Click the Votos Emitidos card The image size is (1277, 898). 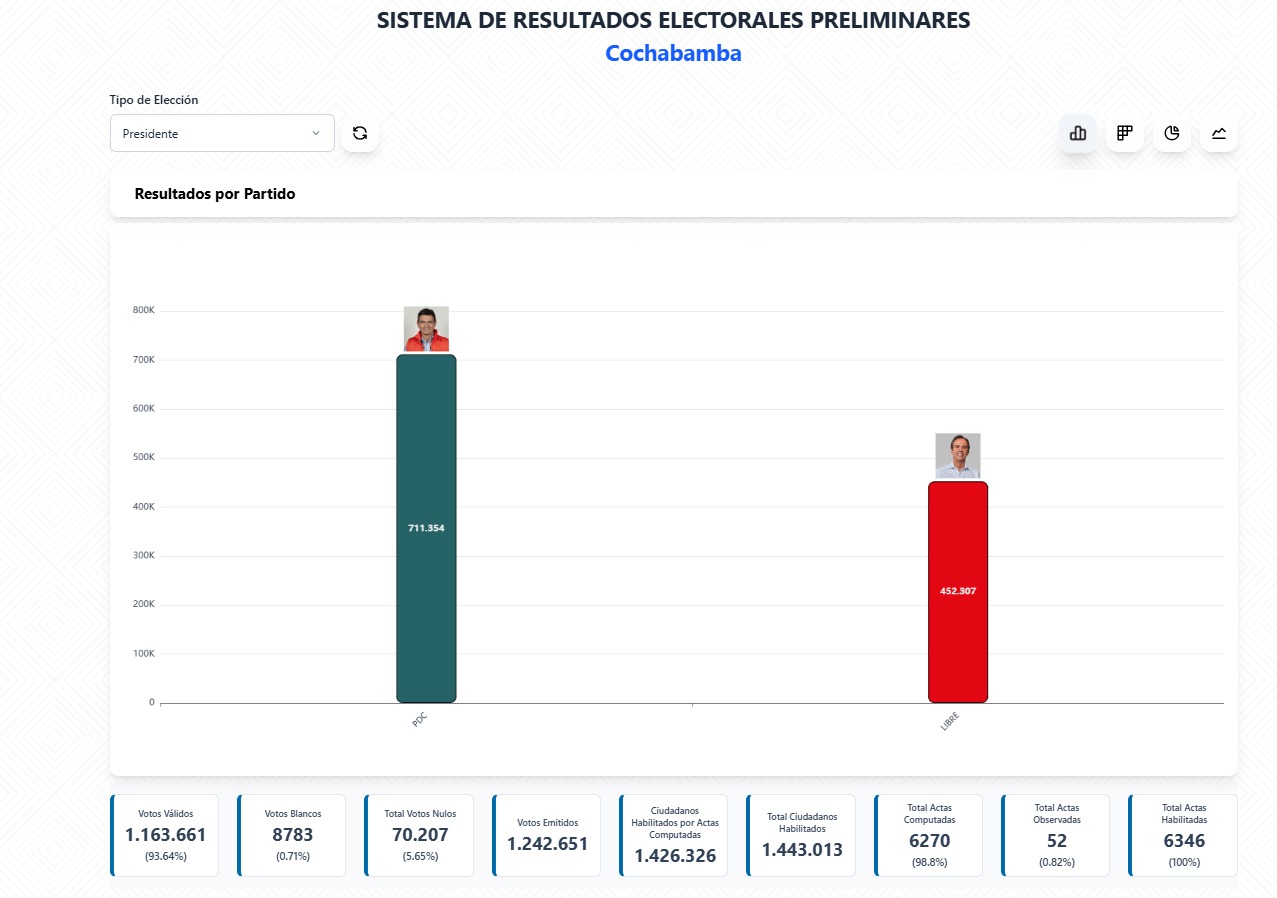(x=547, y=835)
